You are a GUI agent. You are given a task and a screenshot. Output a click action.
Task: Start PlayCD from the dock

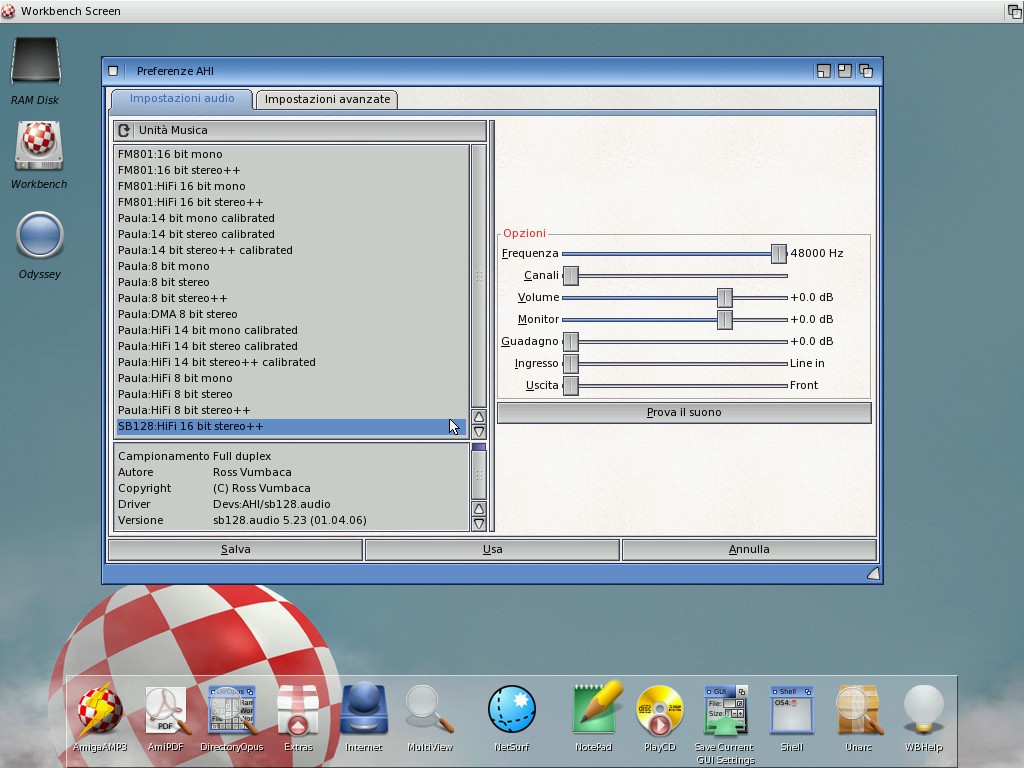pos(659,711)
